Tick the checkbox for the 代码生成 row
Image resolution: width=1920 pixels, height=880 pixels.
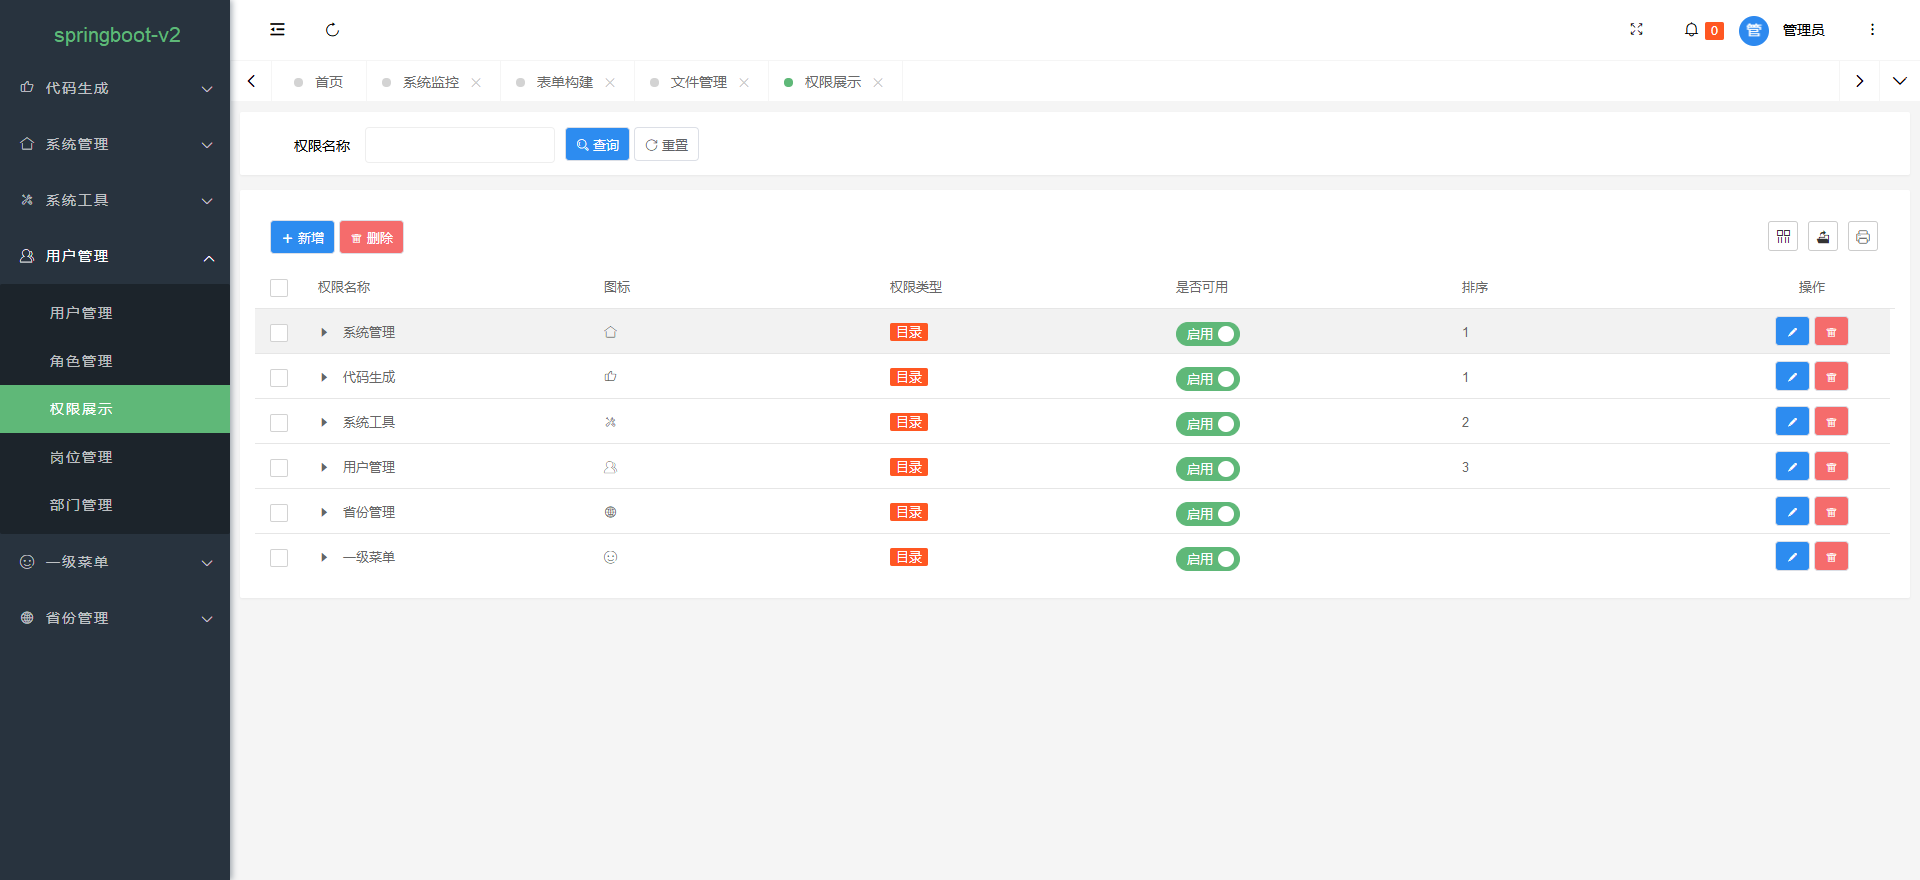coord(279,378)
